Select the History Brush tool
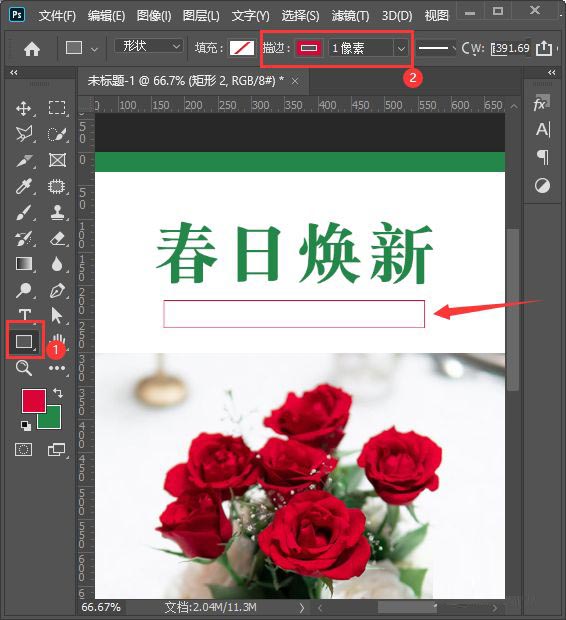Viewport: 566px width, 620px height. (24, 238)
